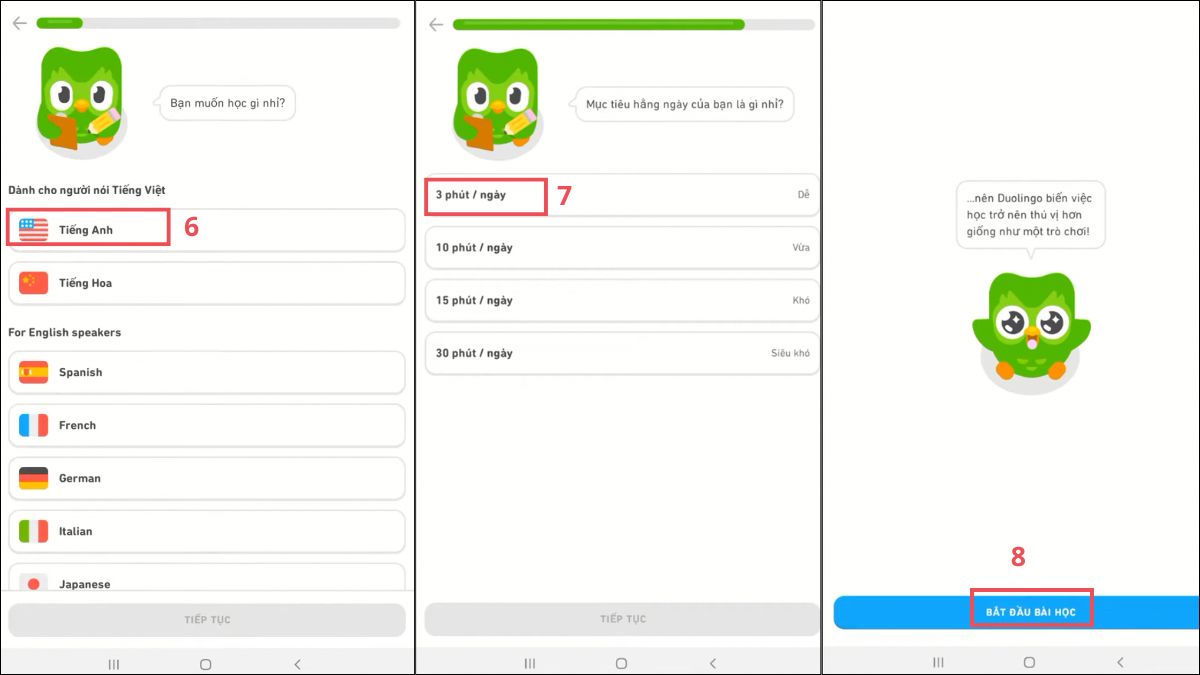Choose the Italian course
The height and width of the screenshot is (675, 1200).
point(207,531)
